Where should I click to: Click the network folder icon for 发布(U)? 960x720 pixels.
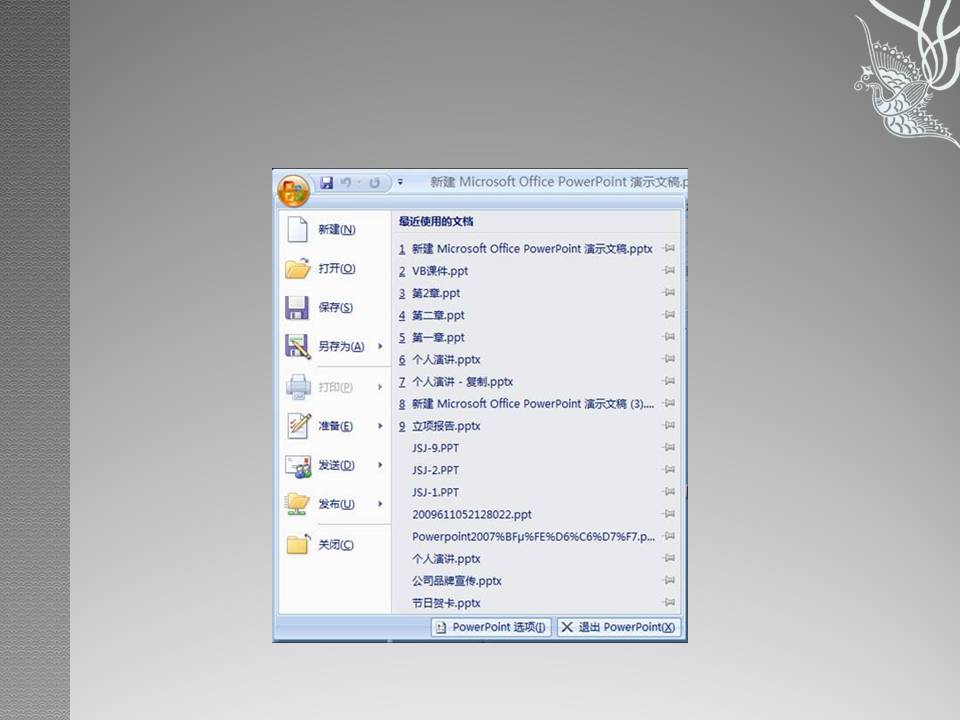298,504
